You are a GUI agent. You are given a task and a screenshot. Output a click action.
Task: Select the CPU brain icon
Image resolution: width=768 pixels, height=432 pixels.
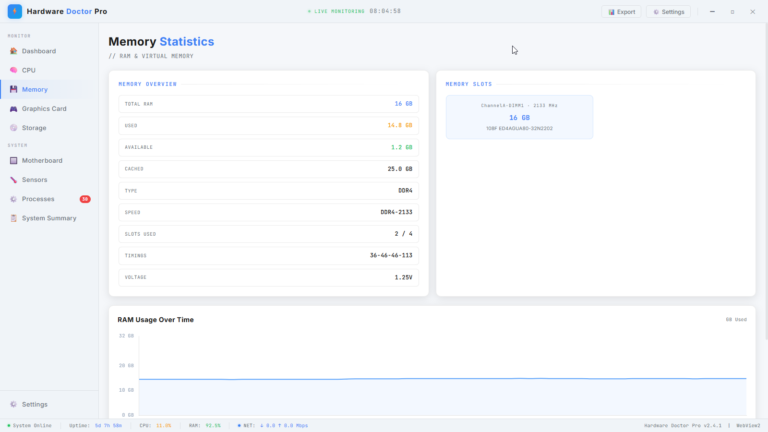point(13,70)
